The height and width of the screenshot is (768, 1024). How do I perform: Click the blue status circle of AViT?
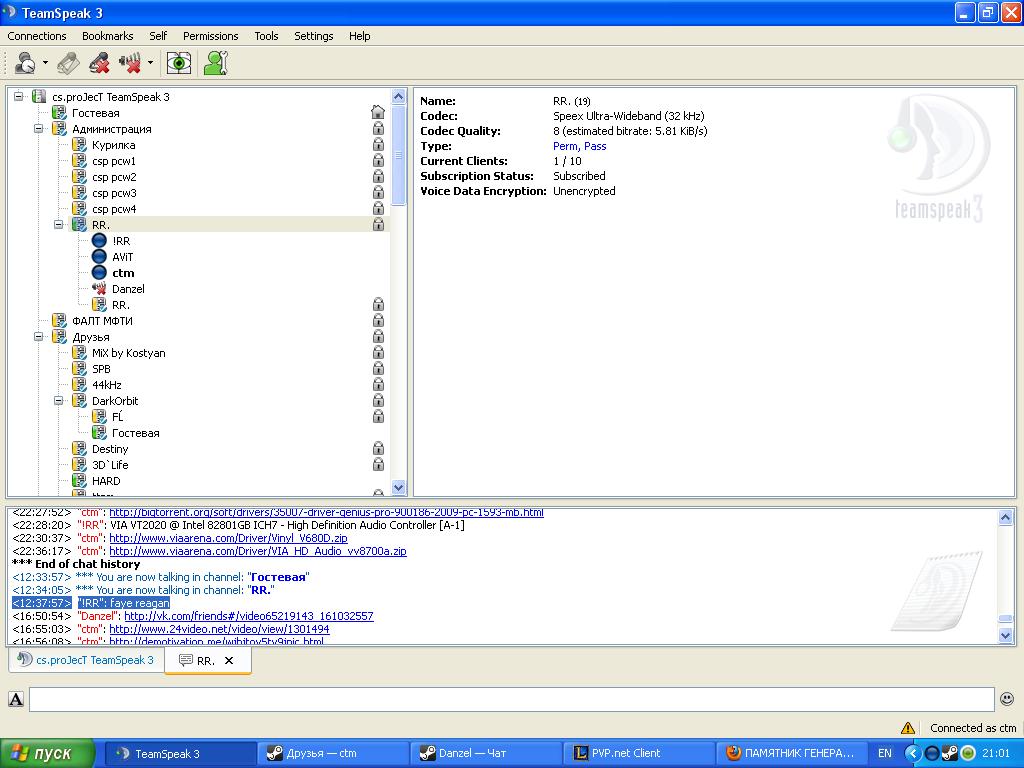coord(99,257)
